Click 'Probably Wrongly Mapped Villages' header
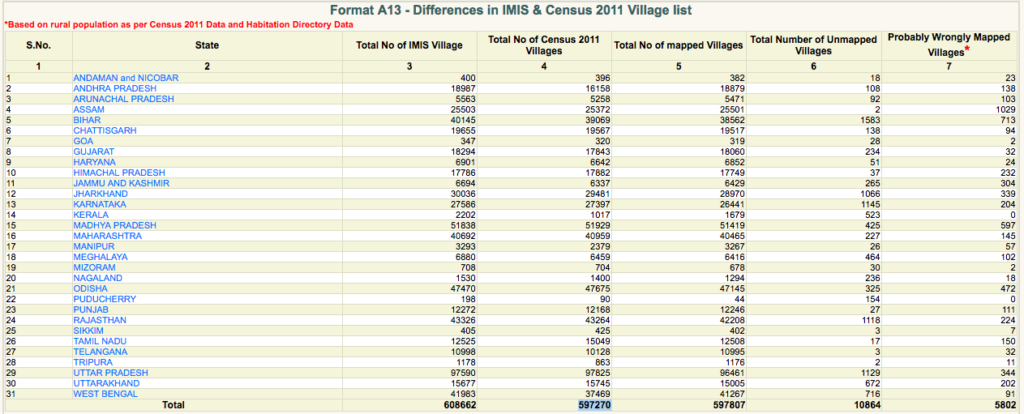This screenshot has width=1024, height=414. tap(949, 46)
